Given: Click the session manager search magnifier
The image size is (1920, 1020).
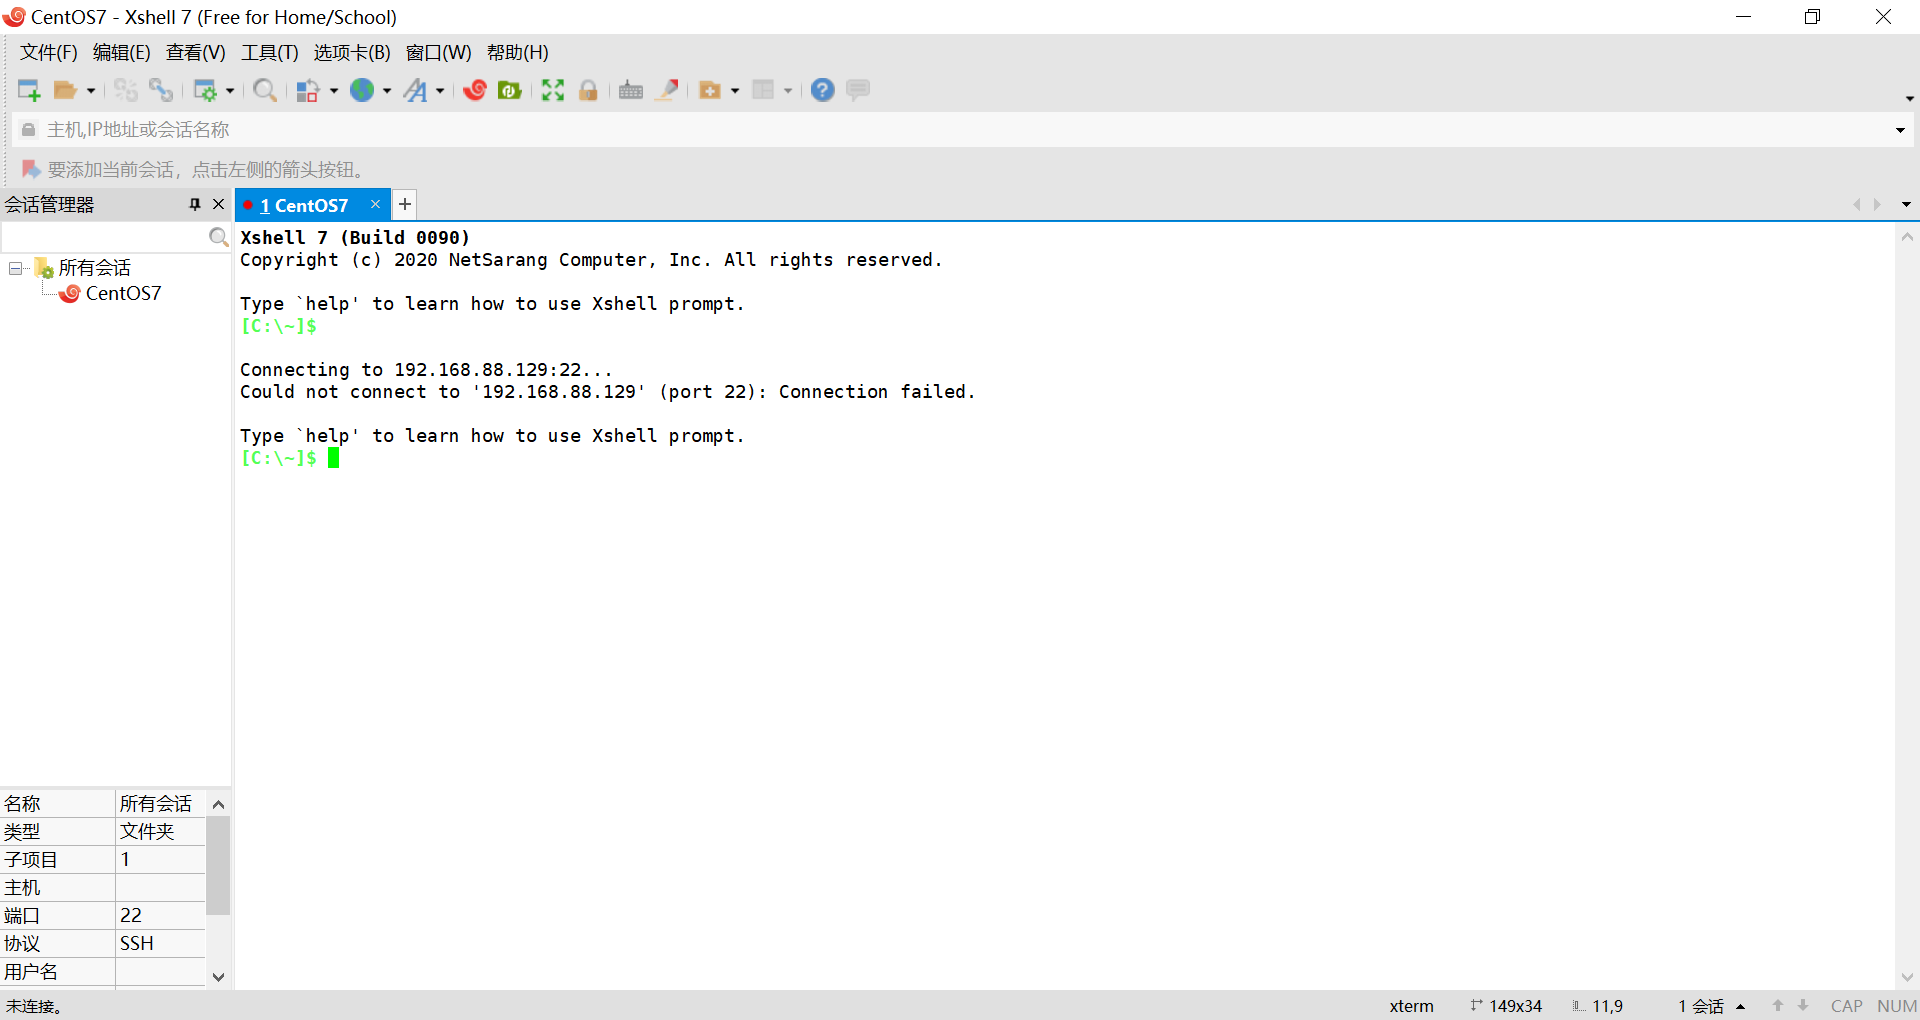Looking at the screenshot, I should [x=218, y=237].
